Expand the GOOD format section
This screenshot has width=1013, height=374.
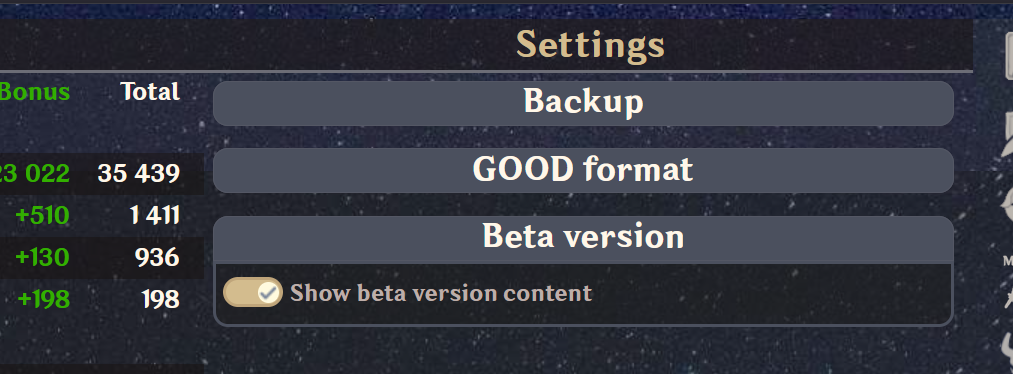coord(583,170)
